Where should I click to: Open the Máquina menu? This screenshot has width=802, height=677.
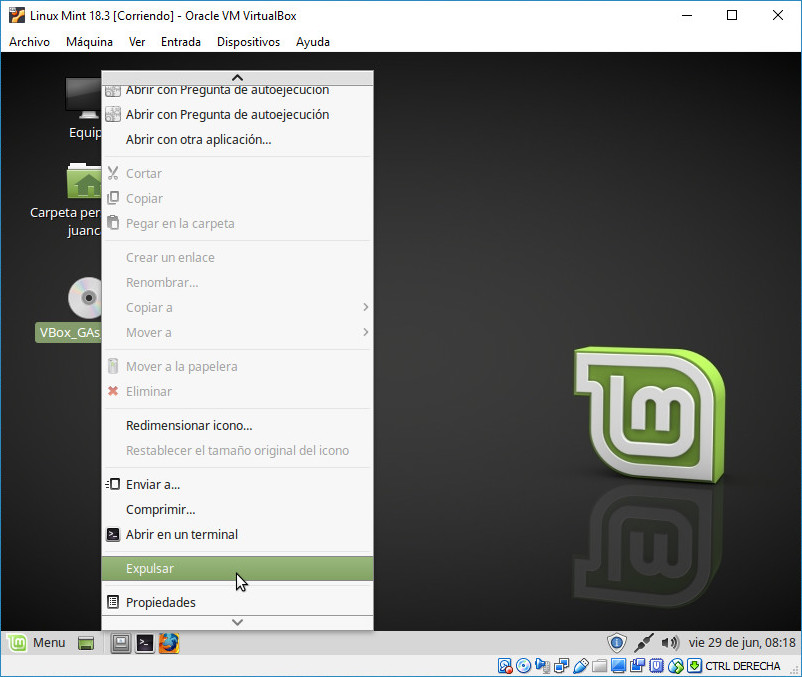[89, 42]
